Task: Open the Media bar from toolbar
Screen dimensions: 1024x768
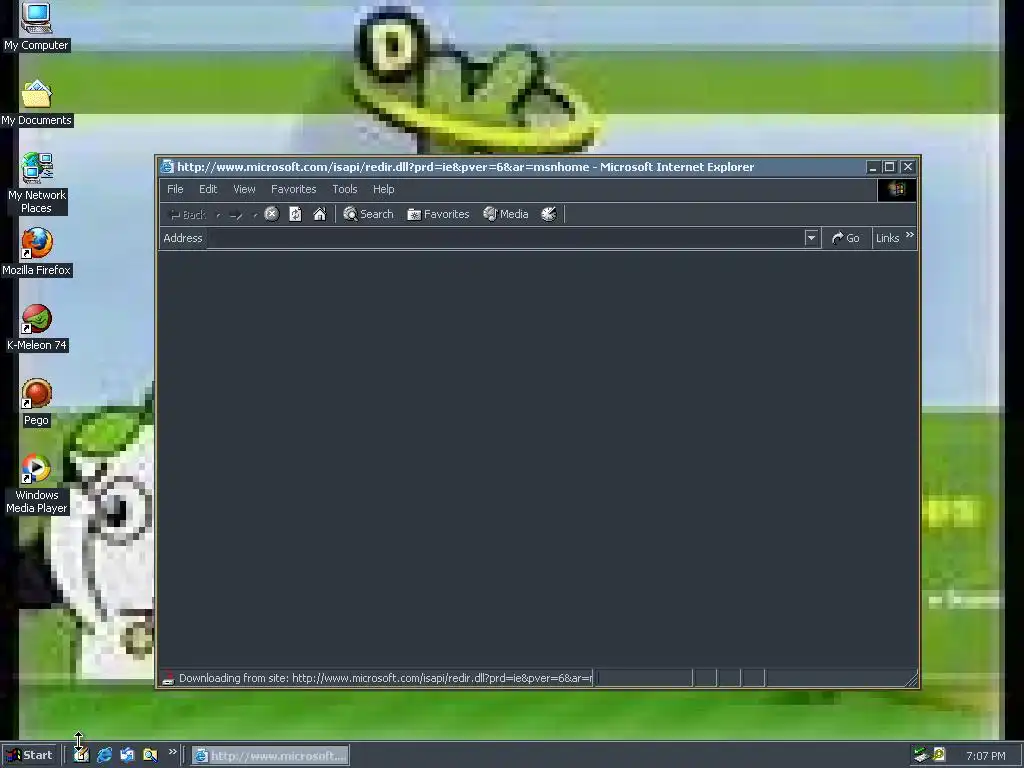Action: coord(505,214)
